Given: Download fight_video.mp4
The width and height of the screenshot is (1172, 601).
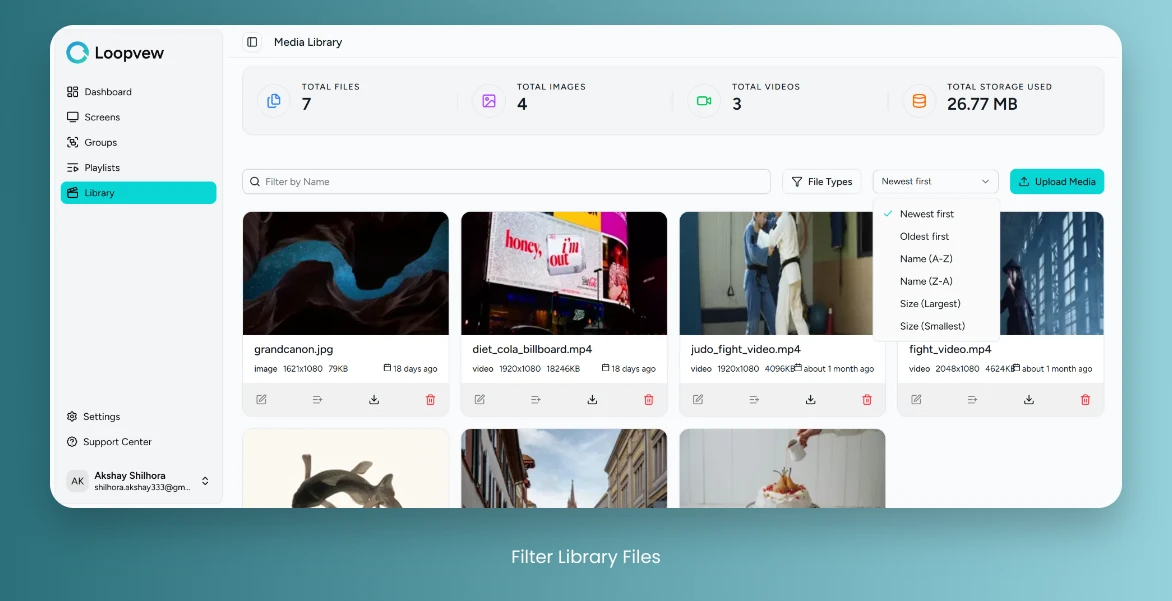Looking at the screenshot, I should pos(1028,400).
